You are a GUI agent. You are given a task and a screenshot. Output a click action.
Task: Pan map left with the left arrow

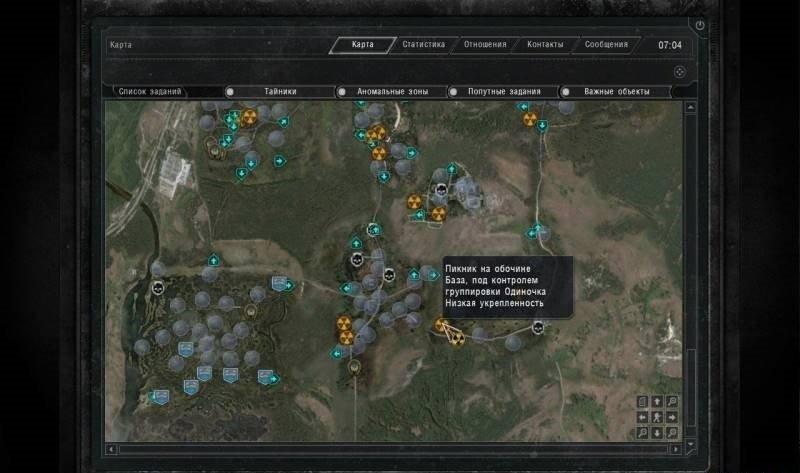point(642,417)
